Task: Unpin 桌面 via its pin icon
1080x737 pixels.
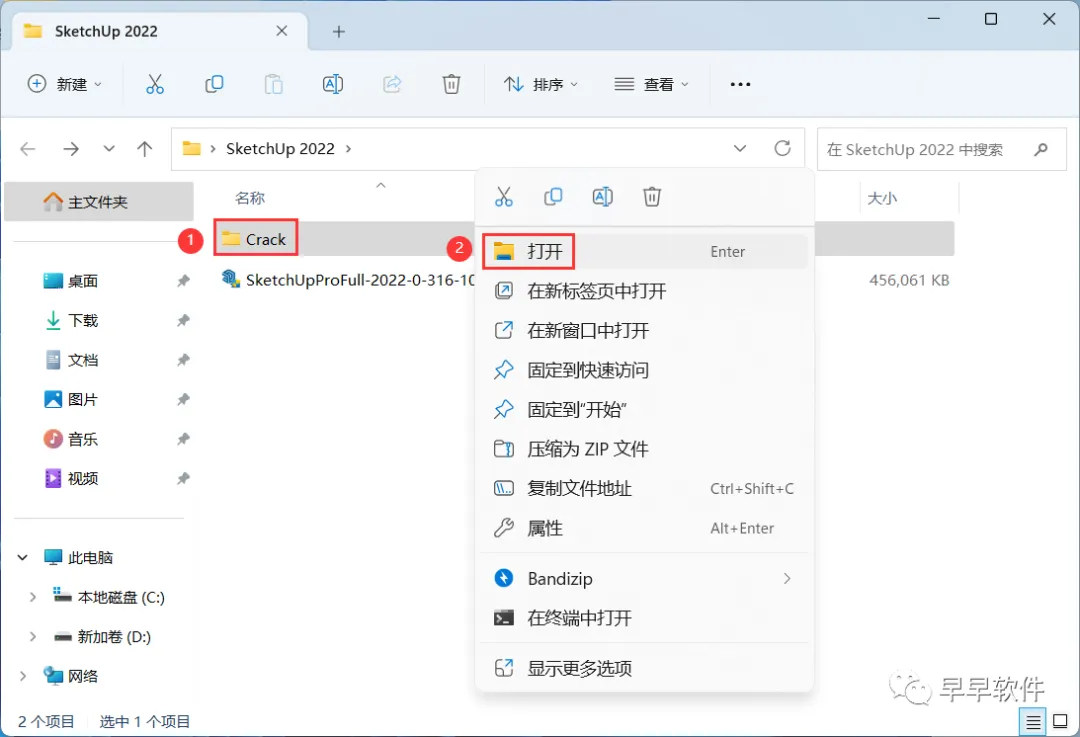Action: tap(183, 281)
